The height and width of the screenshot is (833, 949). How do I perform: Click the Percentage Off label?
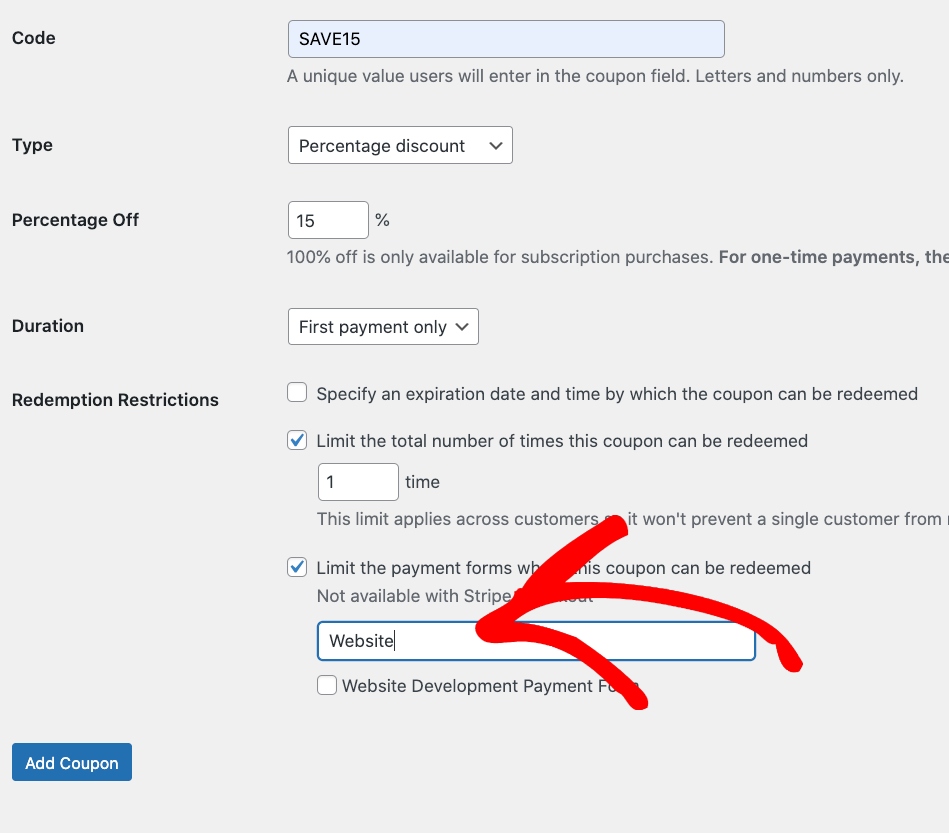(75, 220)
